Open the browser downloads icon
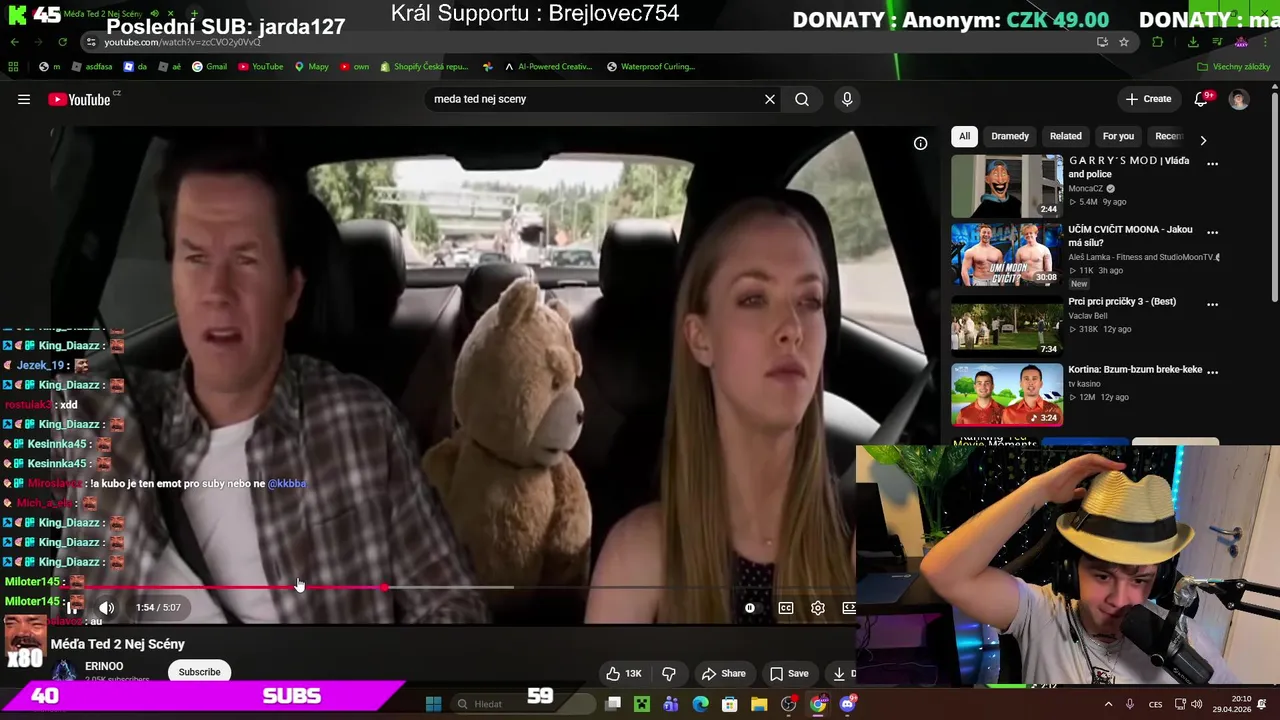This screenshot has width=1280, height=720. pos(1193,42)
